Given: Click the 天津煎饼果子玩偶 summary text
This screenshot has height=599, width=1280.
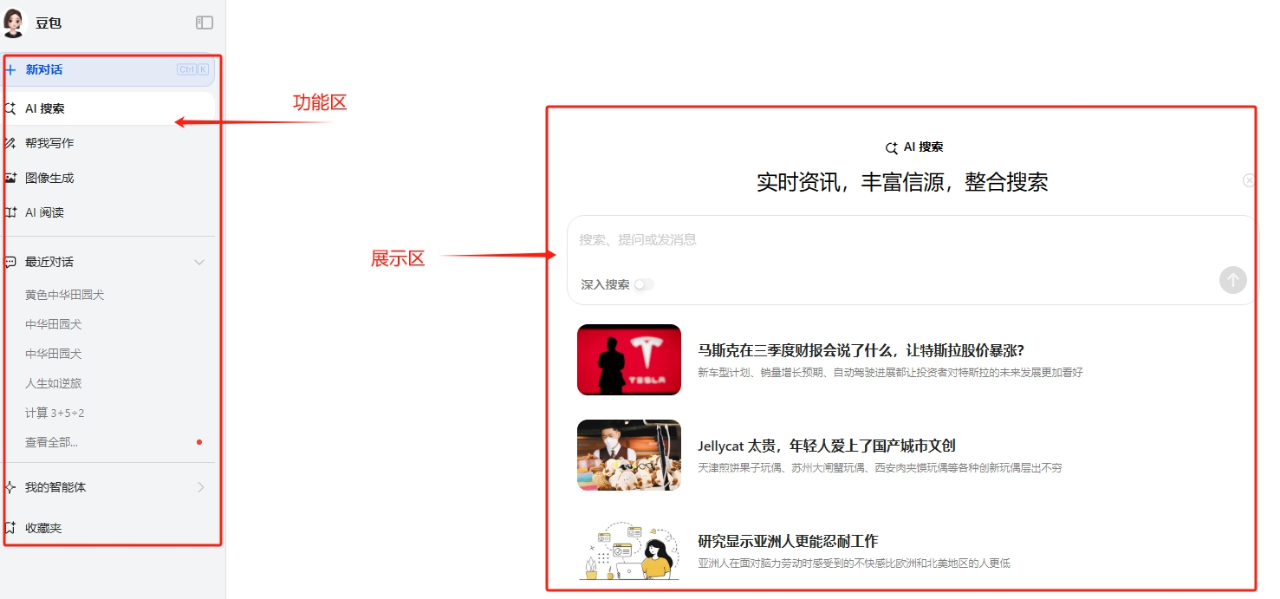Looking at the screenshot, I should tap(880, 468).
